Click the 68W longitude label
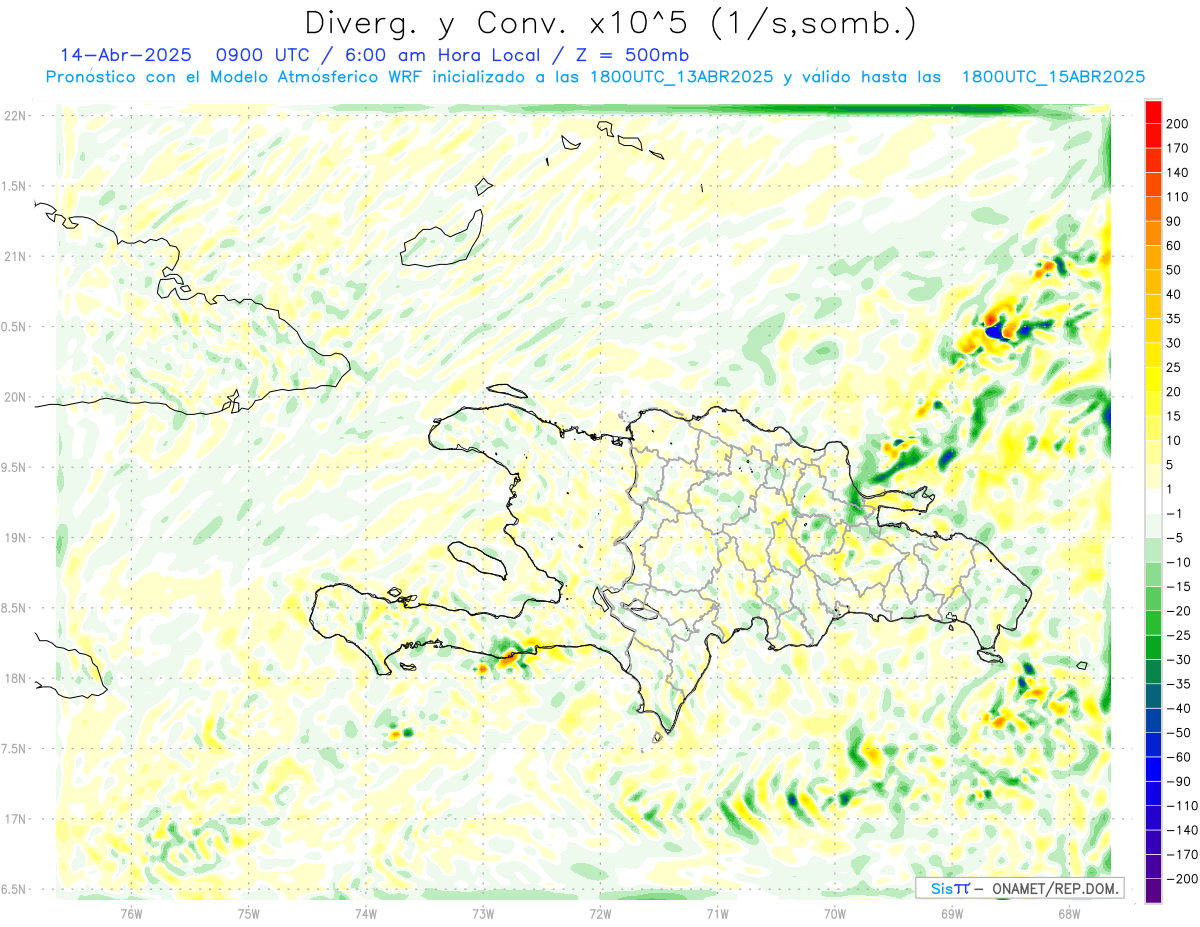Image resolution: width=1200 pixels, height=927 pixels. 1069,913
